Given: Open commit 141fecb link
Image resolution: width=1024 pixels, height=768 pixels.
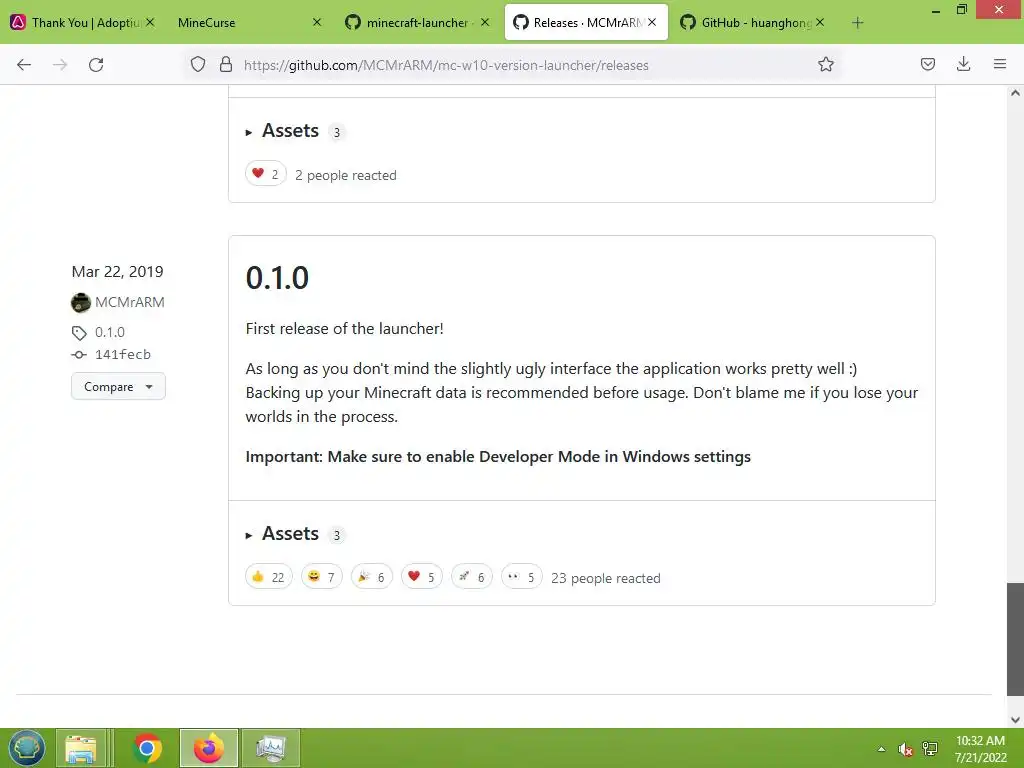Looking at the screenshot, I should pyautogui.click(x=123, y=354).
